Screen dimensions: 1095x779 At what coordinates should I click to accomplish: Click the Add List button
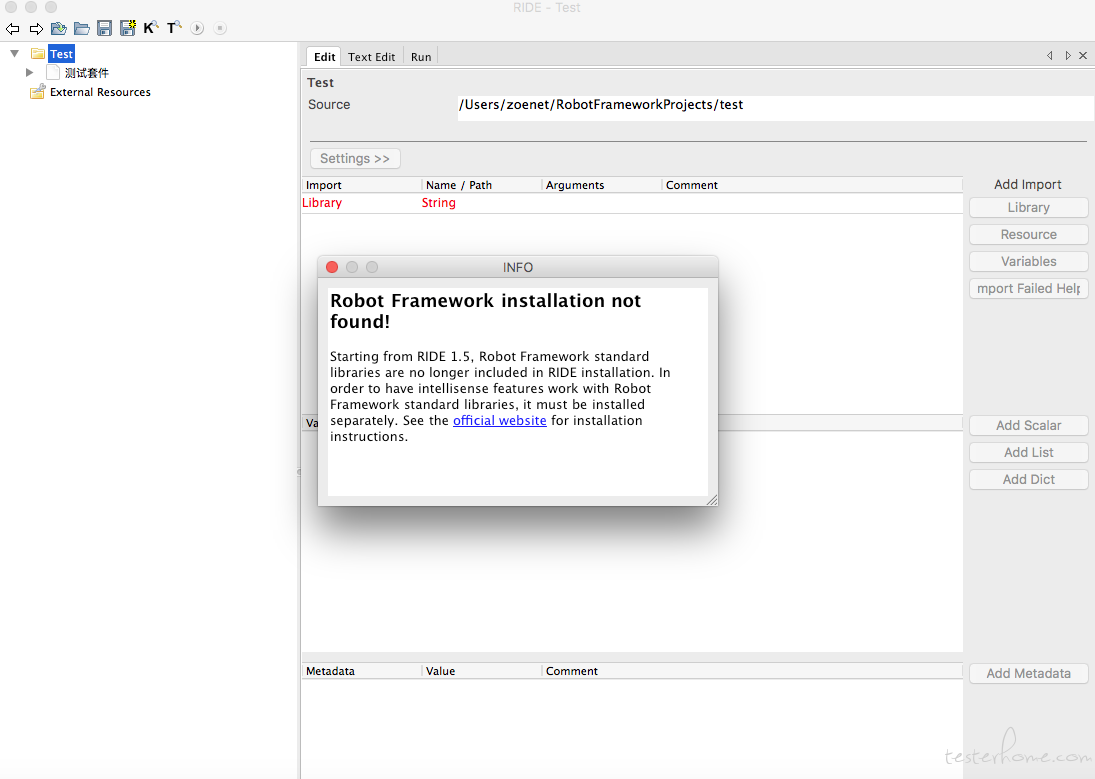click(x=1029, y=453)
